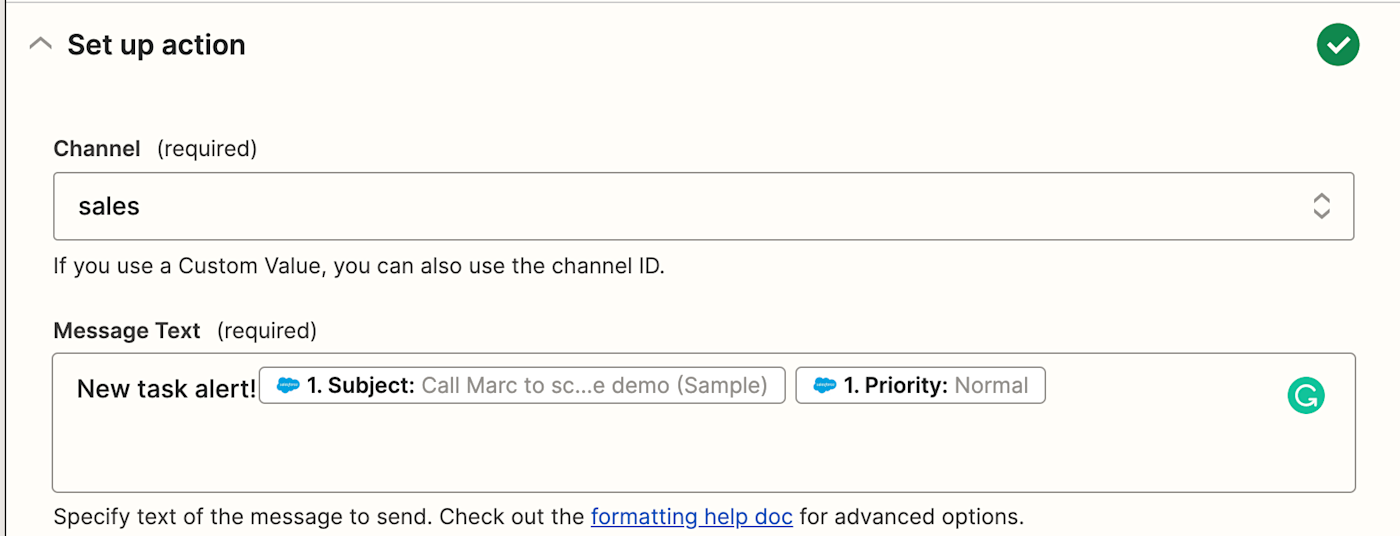Open the formatting help doc link
Screen dimensions: 1400x536
[691, 517]
